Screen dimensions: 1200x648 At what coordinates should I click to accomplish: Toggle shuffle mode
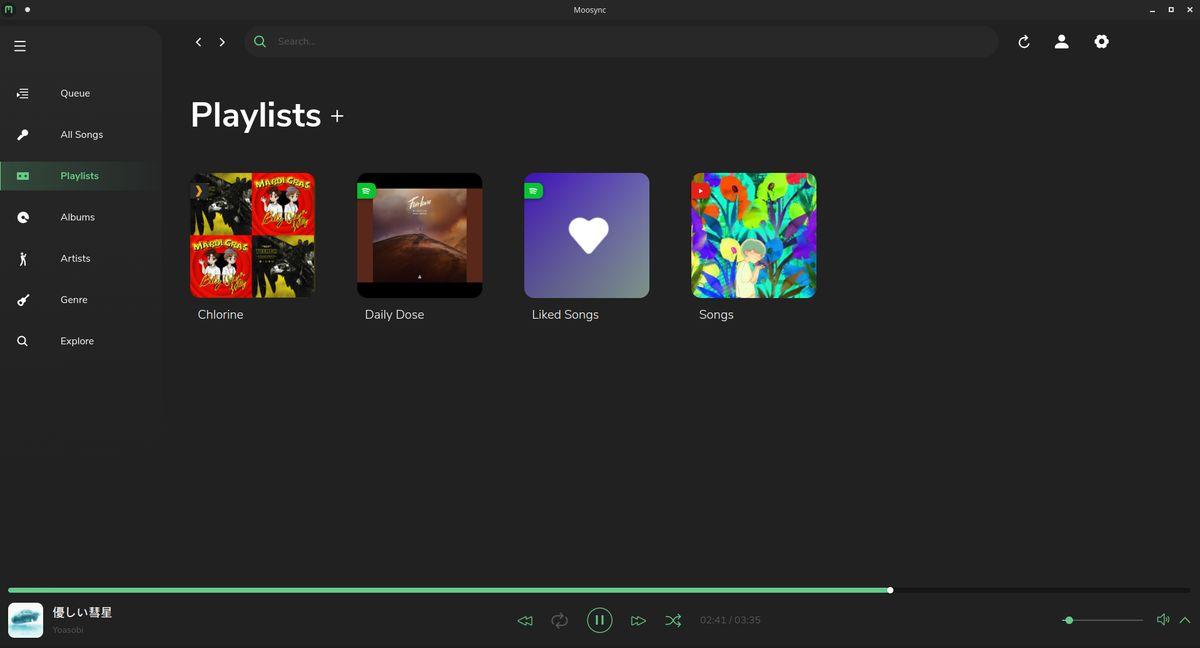pos(673,620)
